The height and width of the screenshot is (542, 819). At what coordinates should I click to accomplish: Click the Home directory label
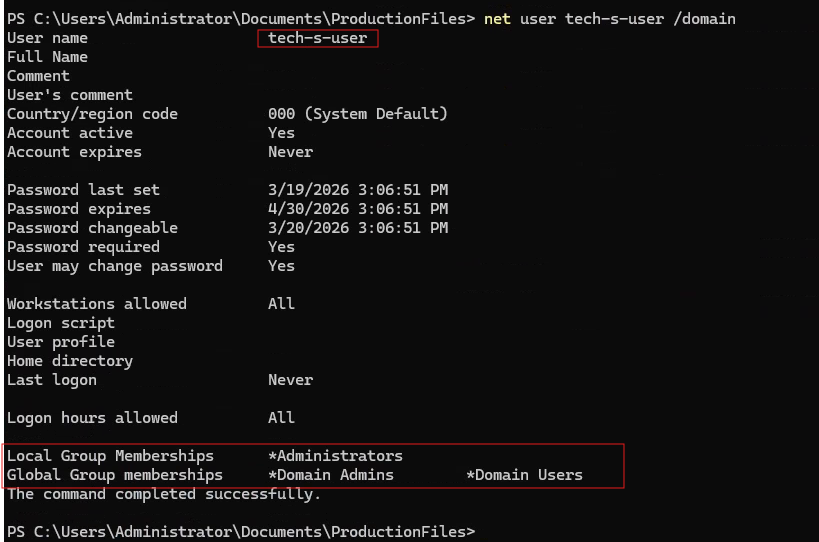(70, 361)
